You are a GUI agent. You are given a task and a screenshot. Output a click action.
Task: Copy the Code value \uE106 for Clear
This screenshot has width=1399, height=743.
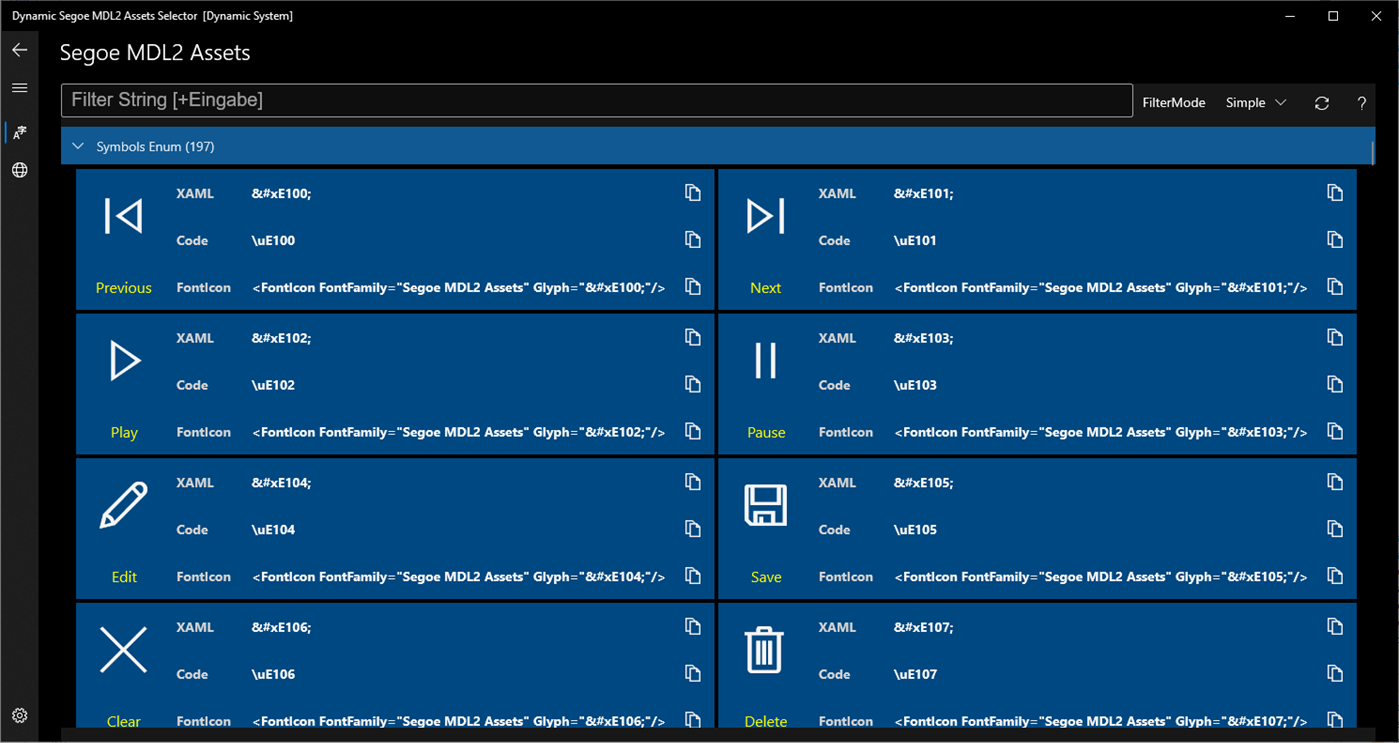coord(692,674)
